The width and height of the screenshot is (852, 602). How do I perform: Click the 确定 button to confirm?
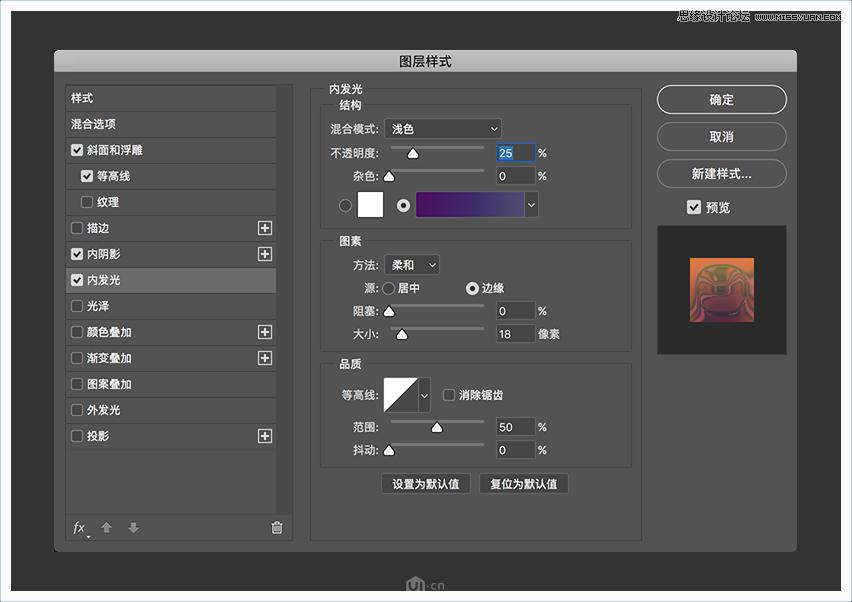click(x=721, y=100)
